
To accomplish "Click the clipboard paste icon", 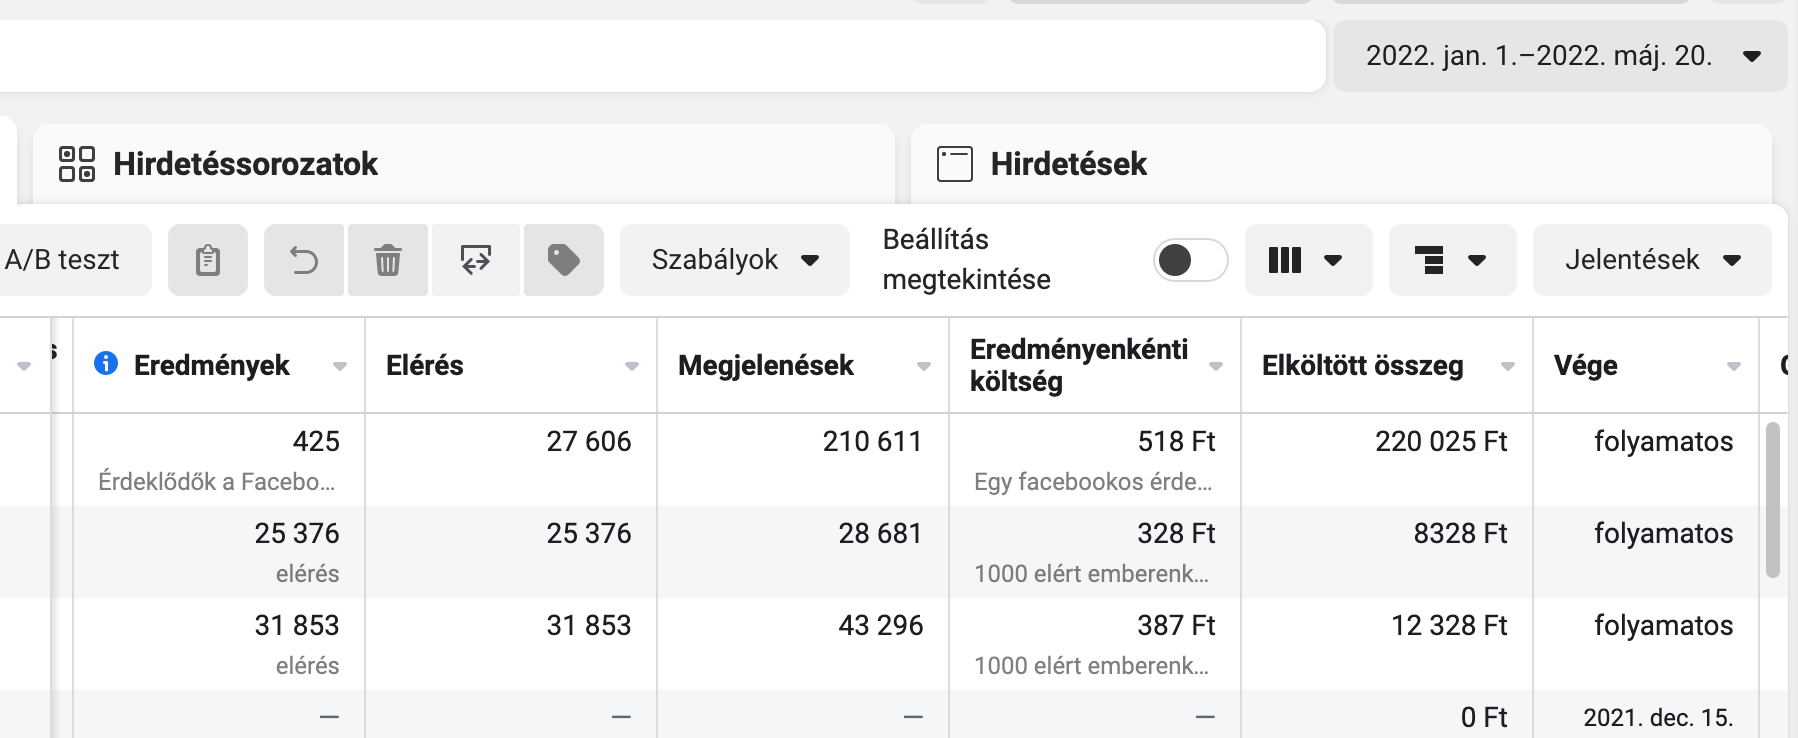I will coord(208,260).
